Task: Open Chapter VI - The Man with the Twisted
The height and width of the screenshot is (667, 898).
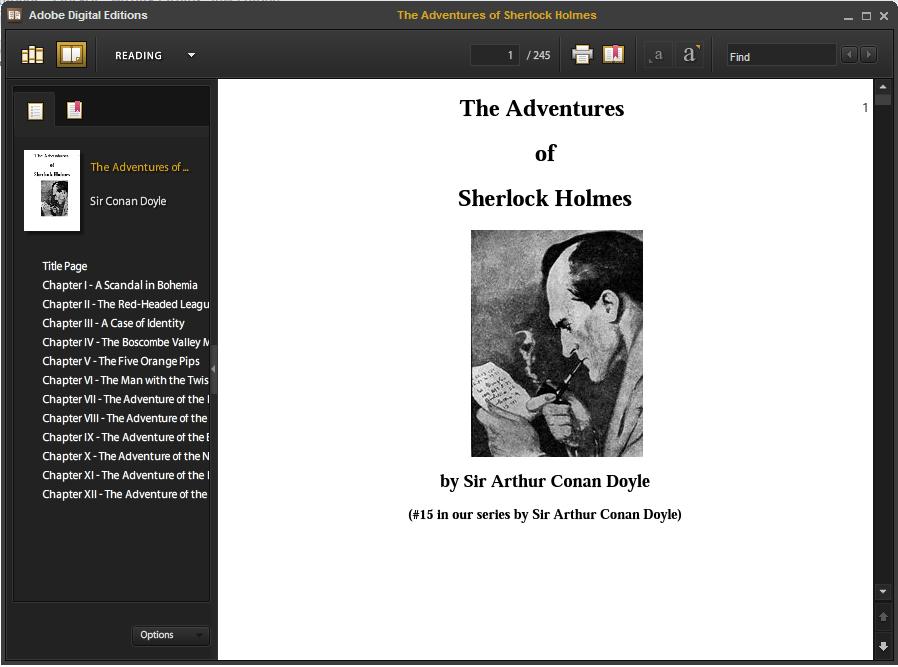Action: point(125,380)
